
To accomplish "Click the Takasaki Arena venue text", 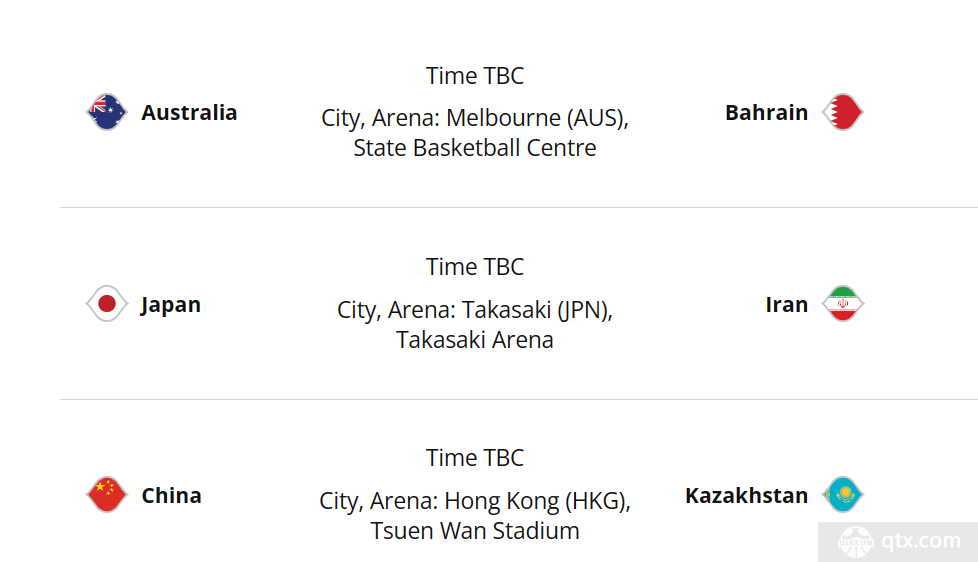I will 475,324.
